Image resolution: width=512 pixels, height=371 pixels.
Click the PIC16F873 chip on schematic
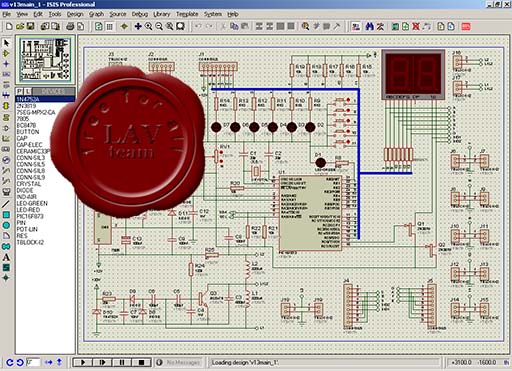[310, 213]
